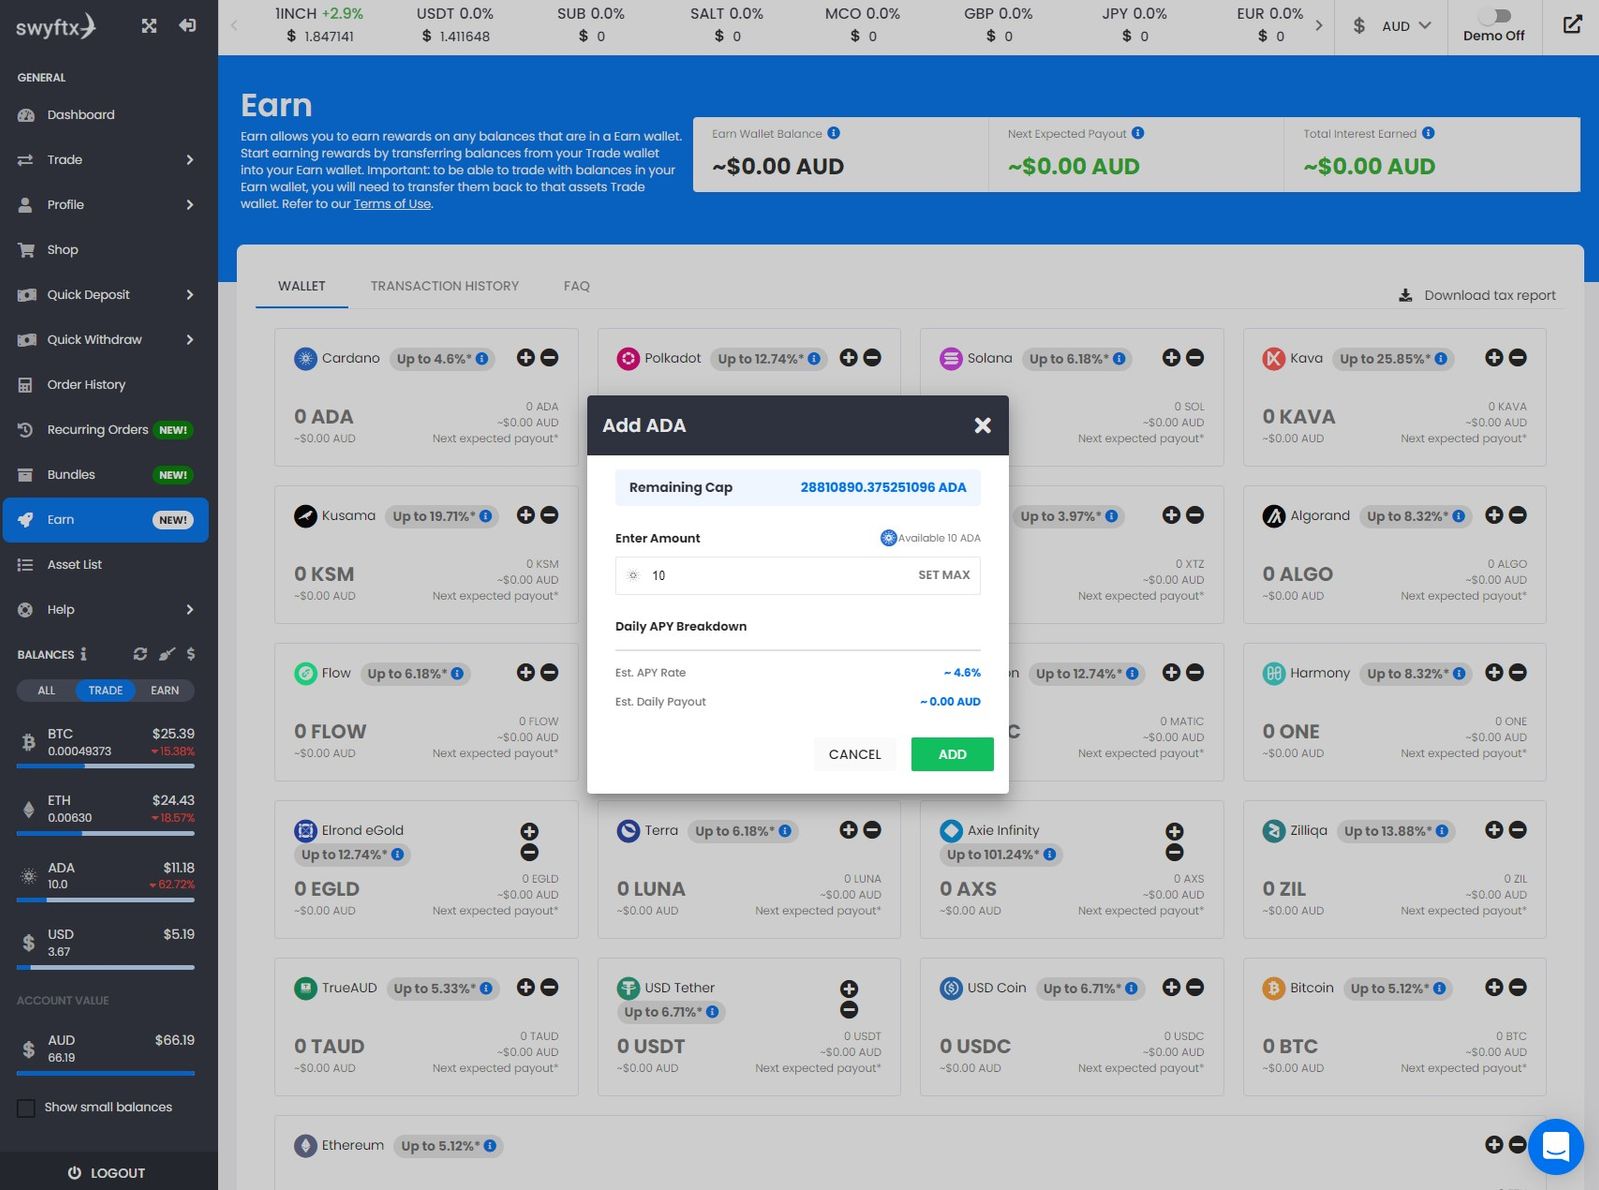
Task: Click the plus icon on the Harmony card
Action: (1494, 672)
